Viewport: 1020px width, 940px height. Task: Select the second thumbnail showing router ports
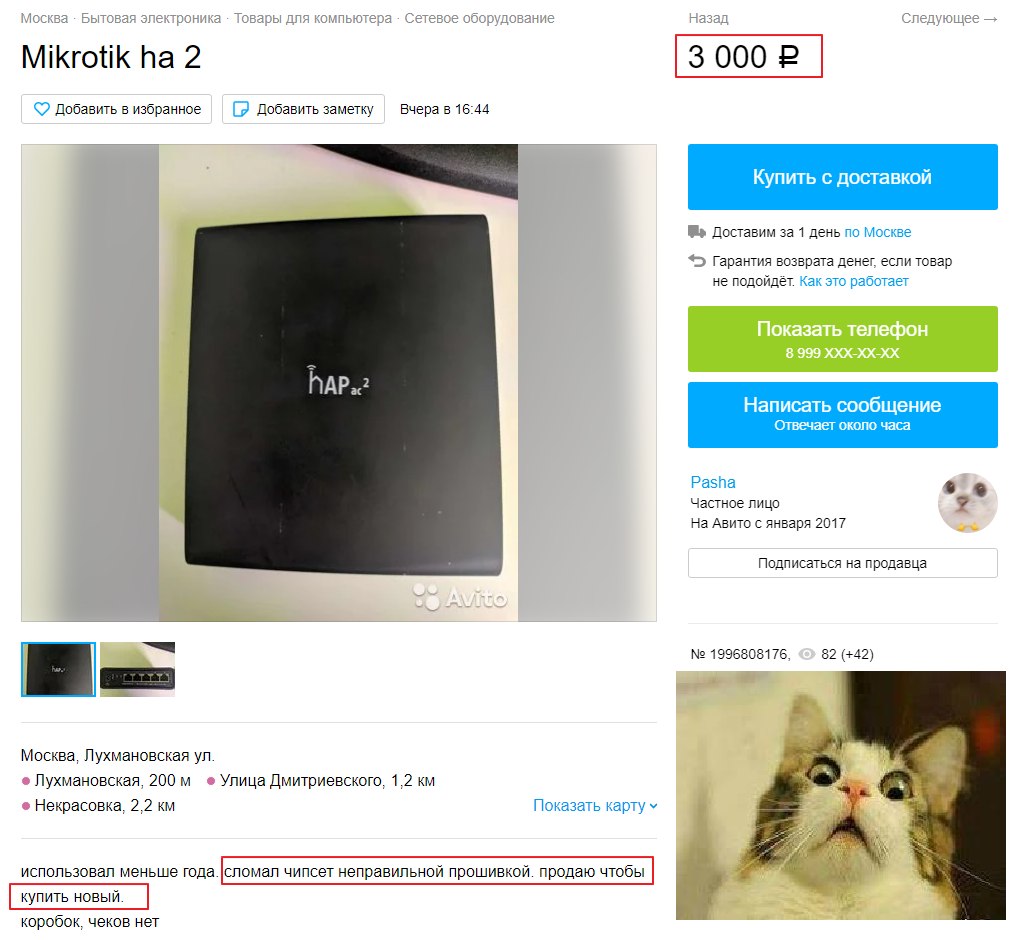[x=137, y=669]
